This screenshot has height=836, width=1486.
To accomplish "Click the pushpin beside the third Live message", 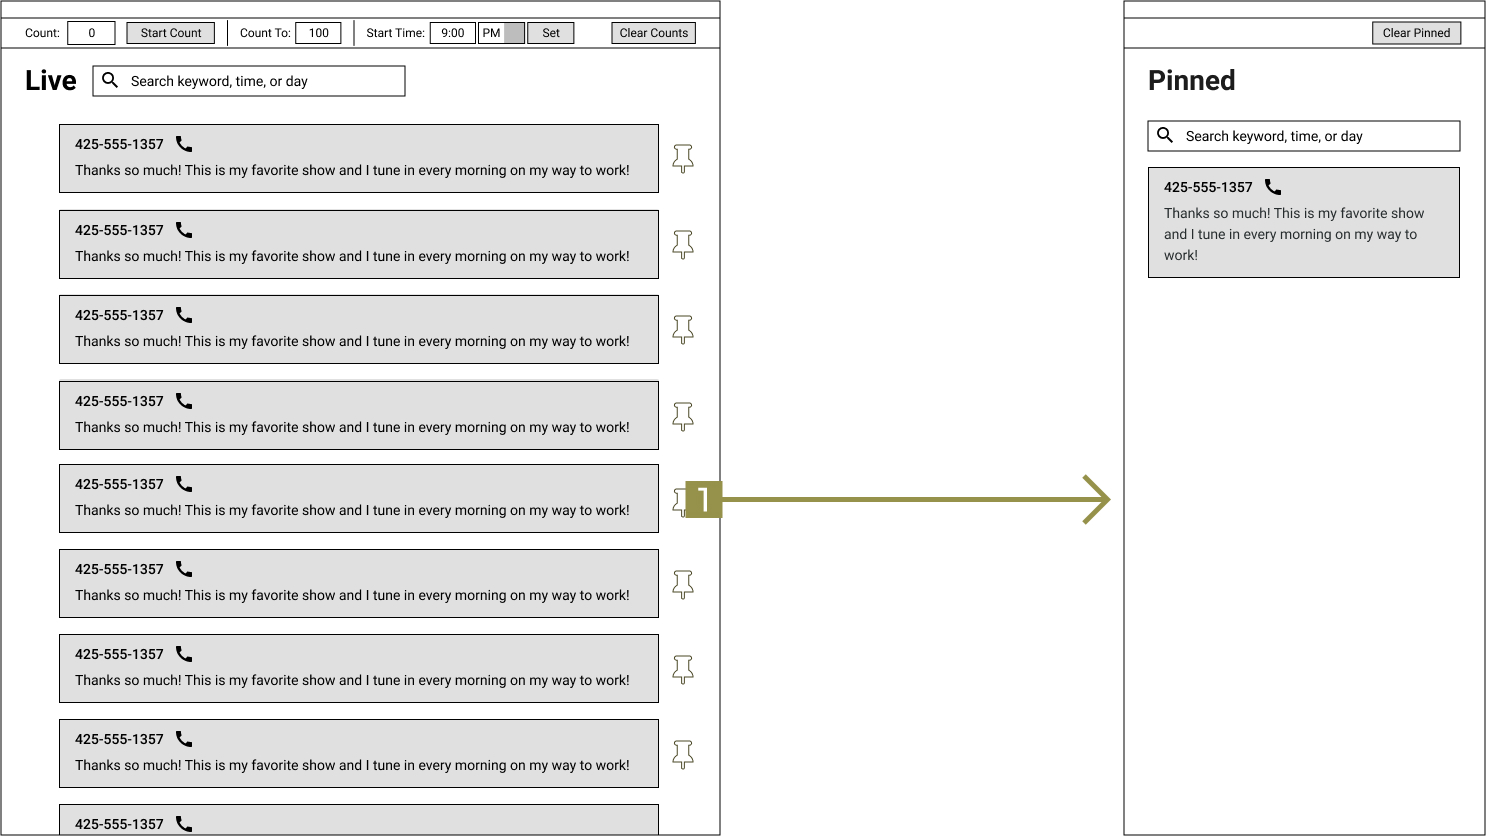I will (683, 329).
